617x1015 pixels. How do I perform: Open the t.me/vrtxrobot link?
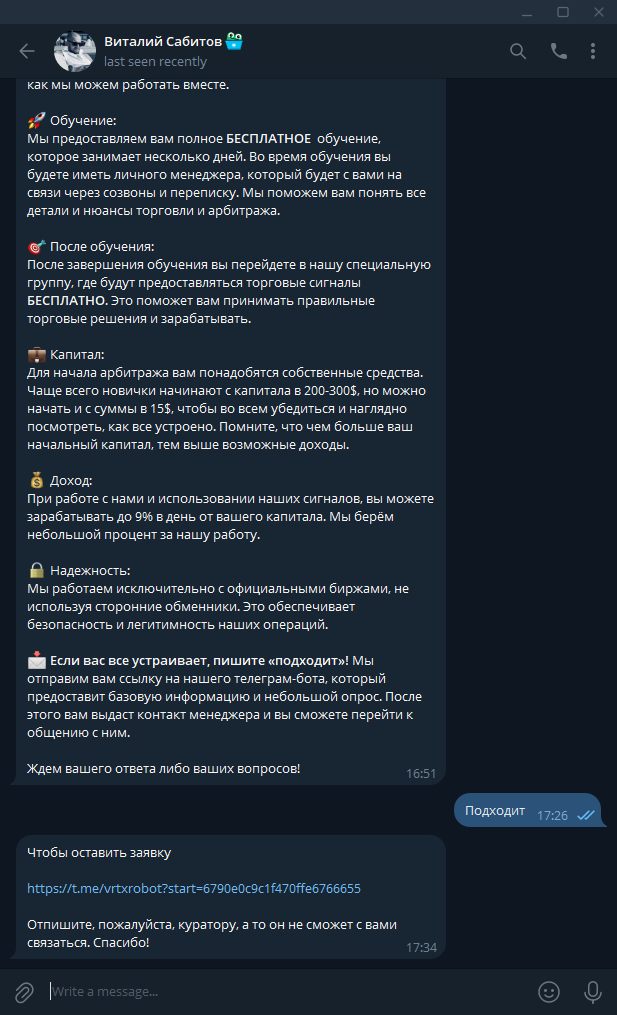click(194, 889)
